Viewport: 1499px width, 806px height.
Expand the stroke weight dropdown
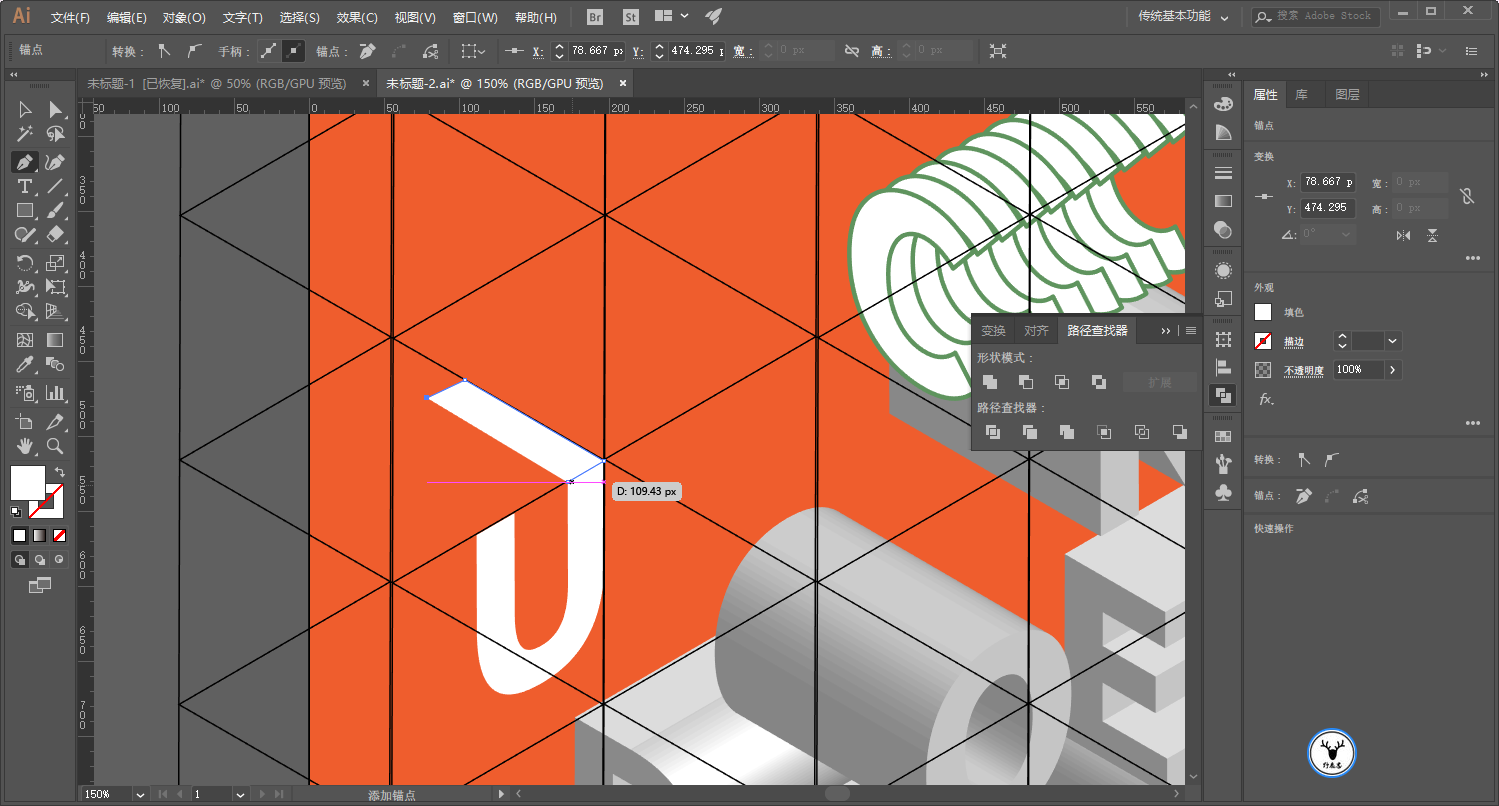coord(1393,341)
